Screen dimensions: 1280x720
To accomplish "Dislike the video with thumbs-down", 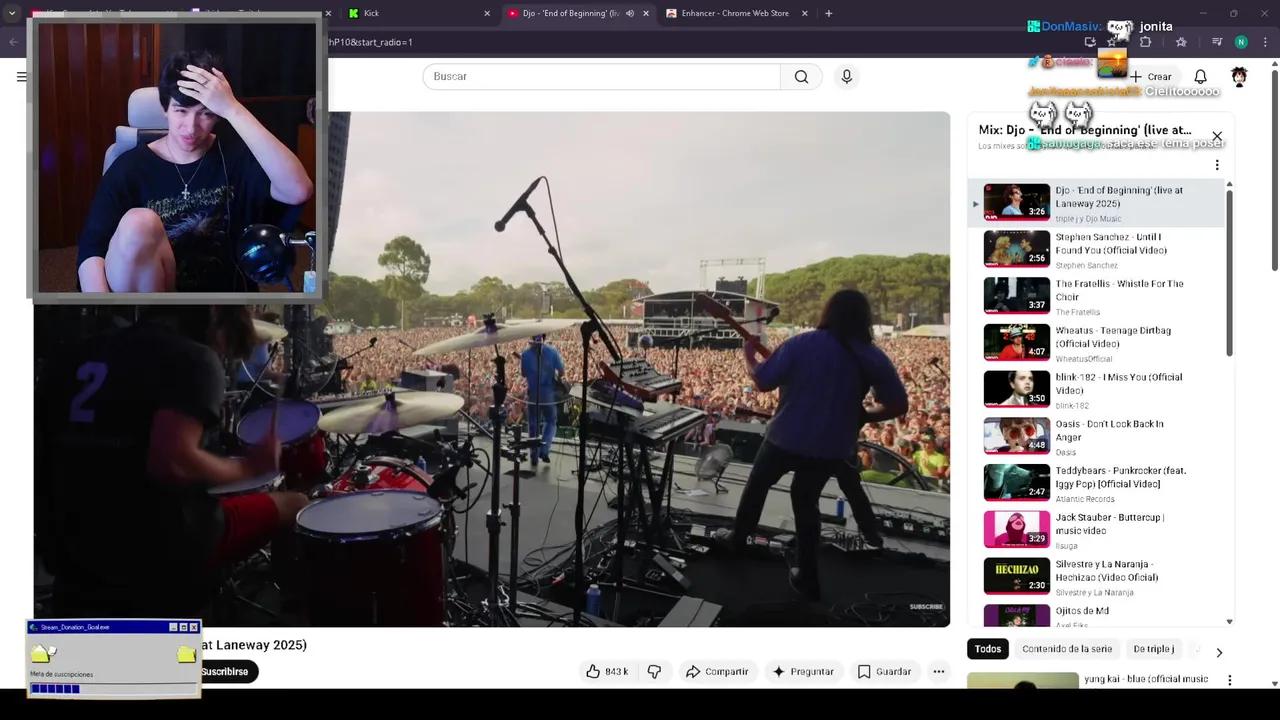I will point(654,672).
